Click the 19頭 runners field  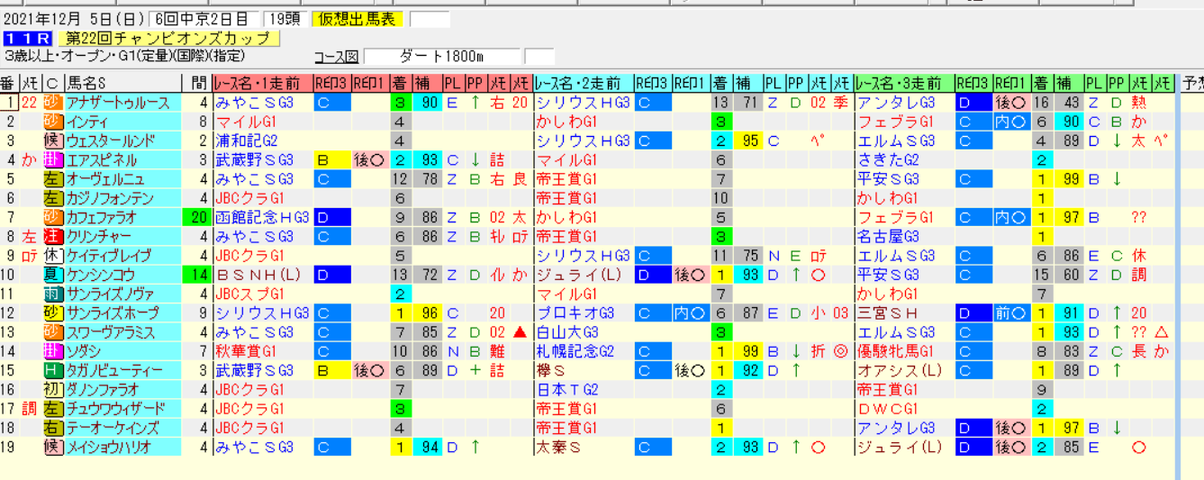pos(285,19)
